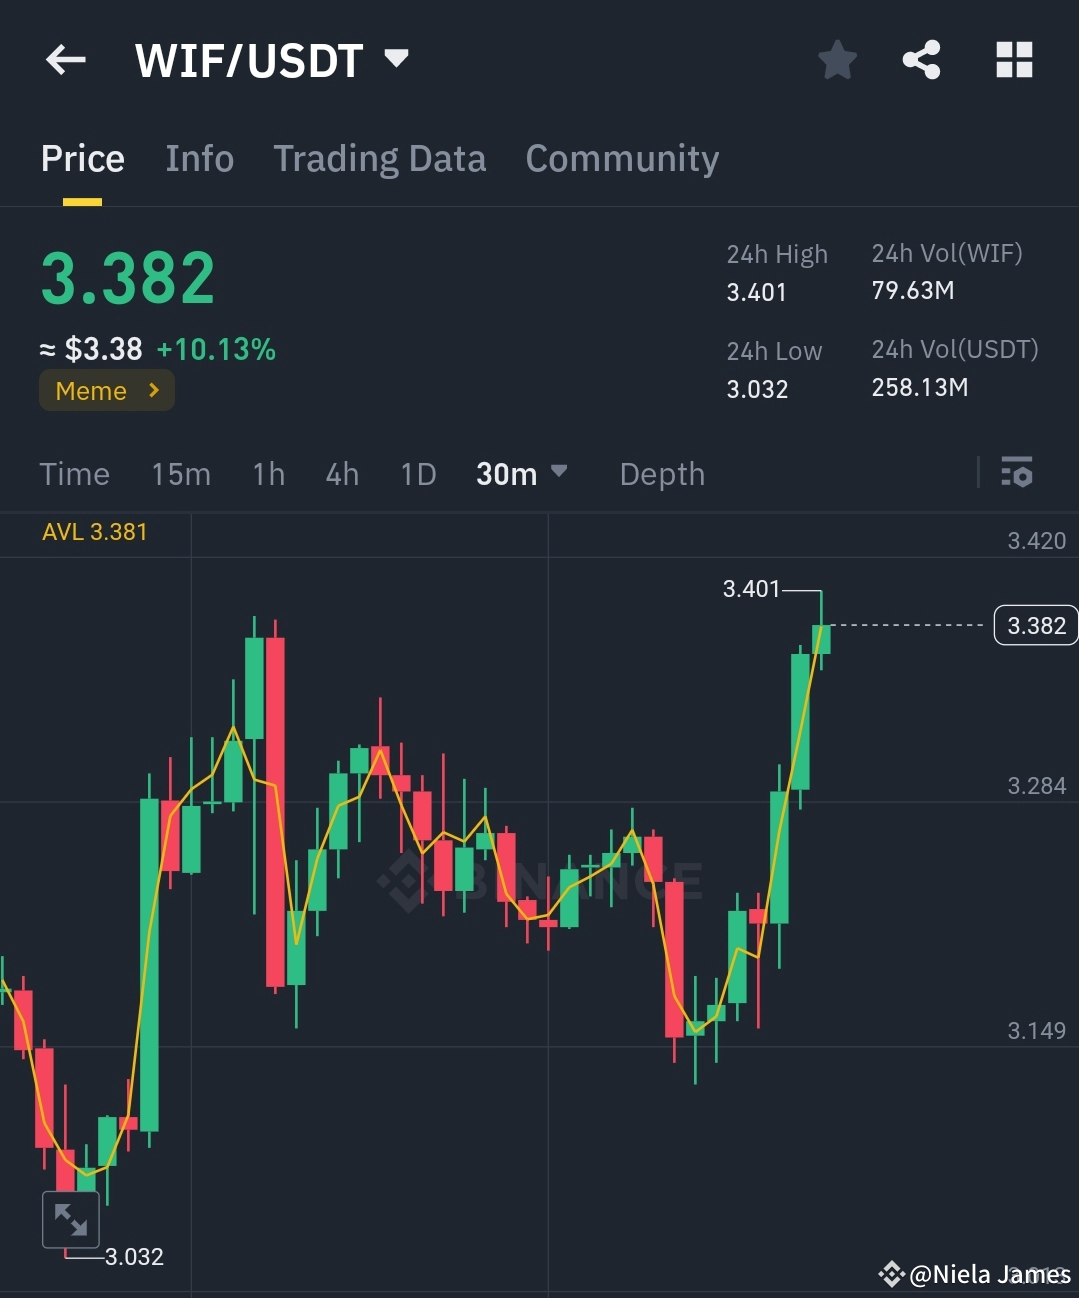1079x1298 pixels.
Task: Open the grid apps icon top right
Action: [x=1014, y=59]
